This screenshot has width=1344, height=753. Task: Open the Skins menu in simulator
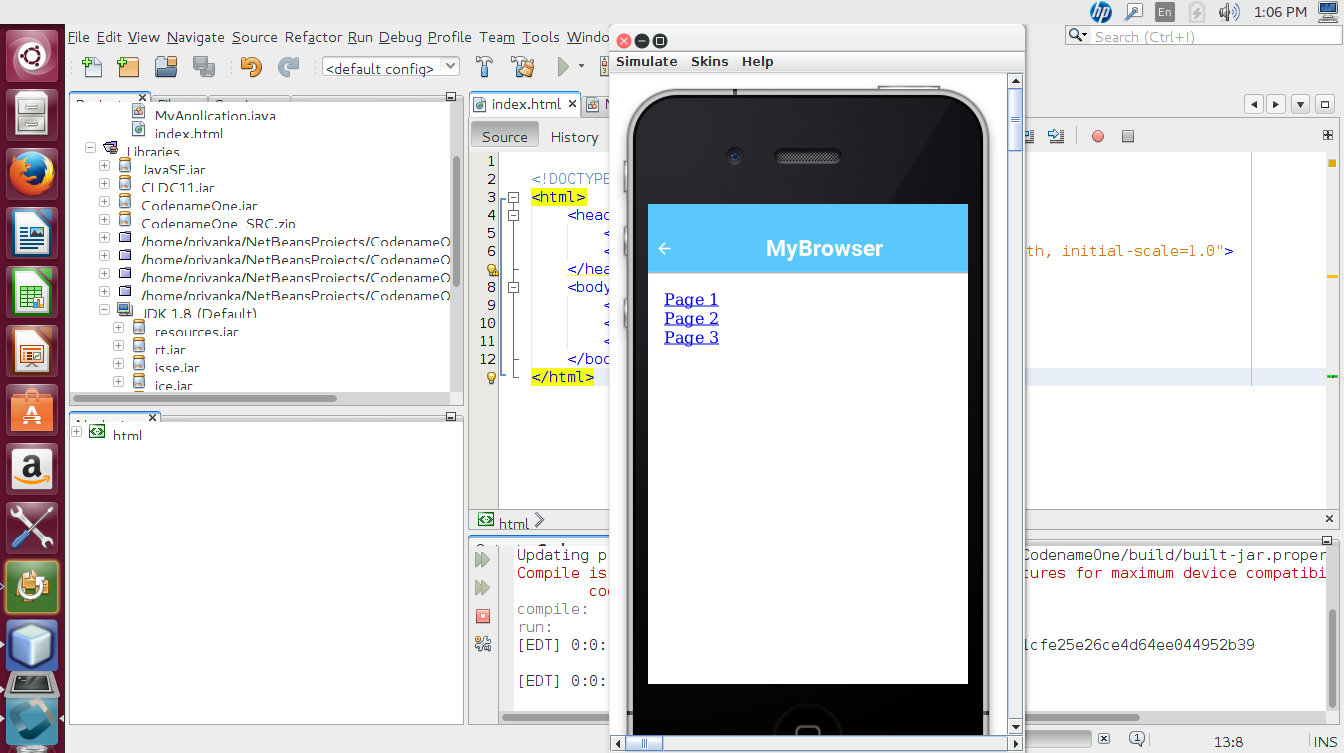point(709,62)
